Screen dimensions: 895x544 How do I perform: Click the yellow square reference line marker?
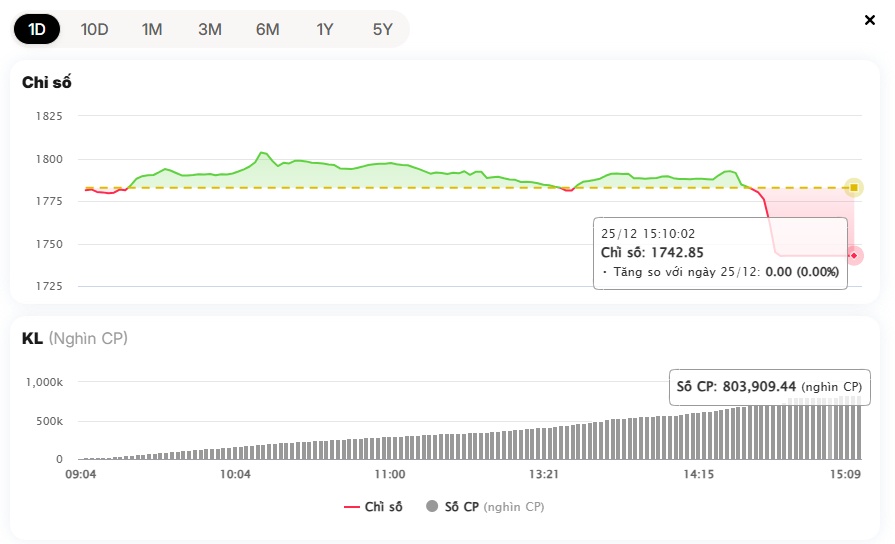pyautogui.click(x=853, y=187)
